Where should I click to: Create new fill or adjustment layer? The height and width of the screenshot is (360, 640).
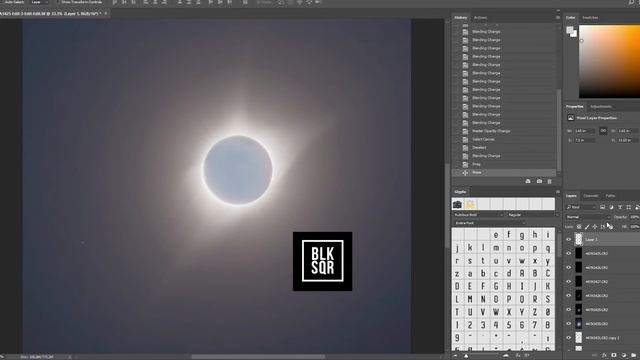(624, 356)
